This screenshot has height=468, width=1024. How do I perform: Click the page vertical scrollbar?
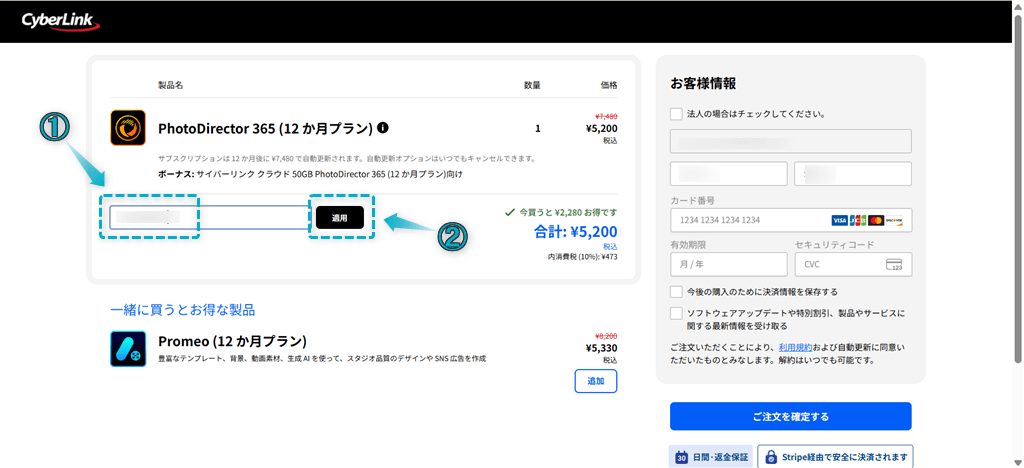coord(1017,188)
